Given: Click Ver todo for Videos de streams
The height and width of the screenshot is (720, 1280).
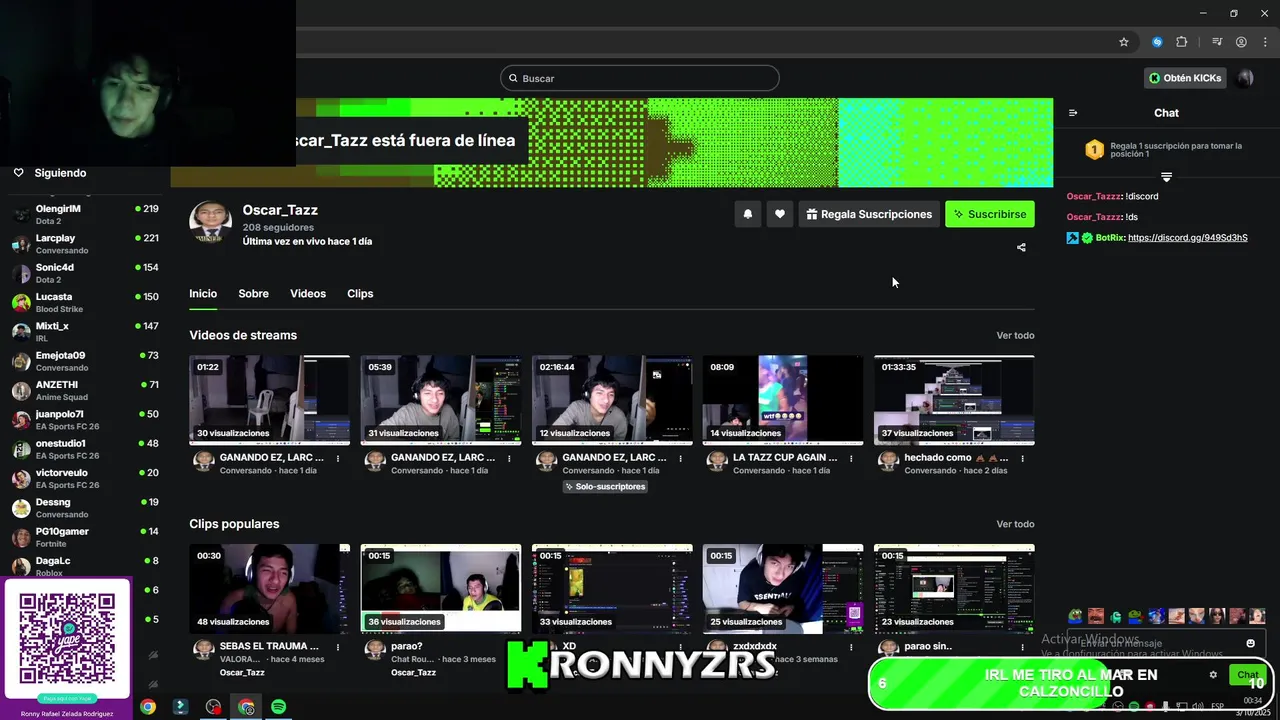Looking at the screenshot, I should 1015,335.
